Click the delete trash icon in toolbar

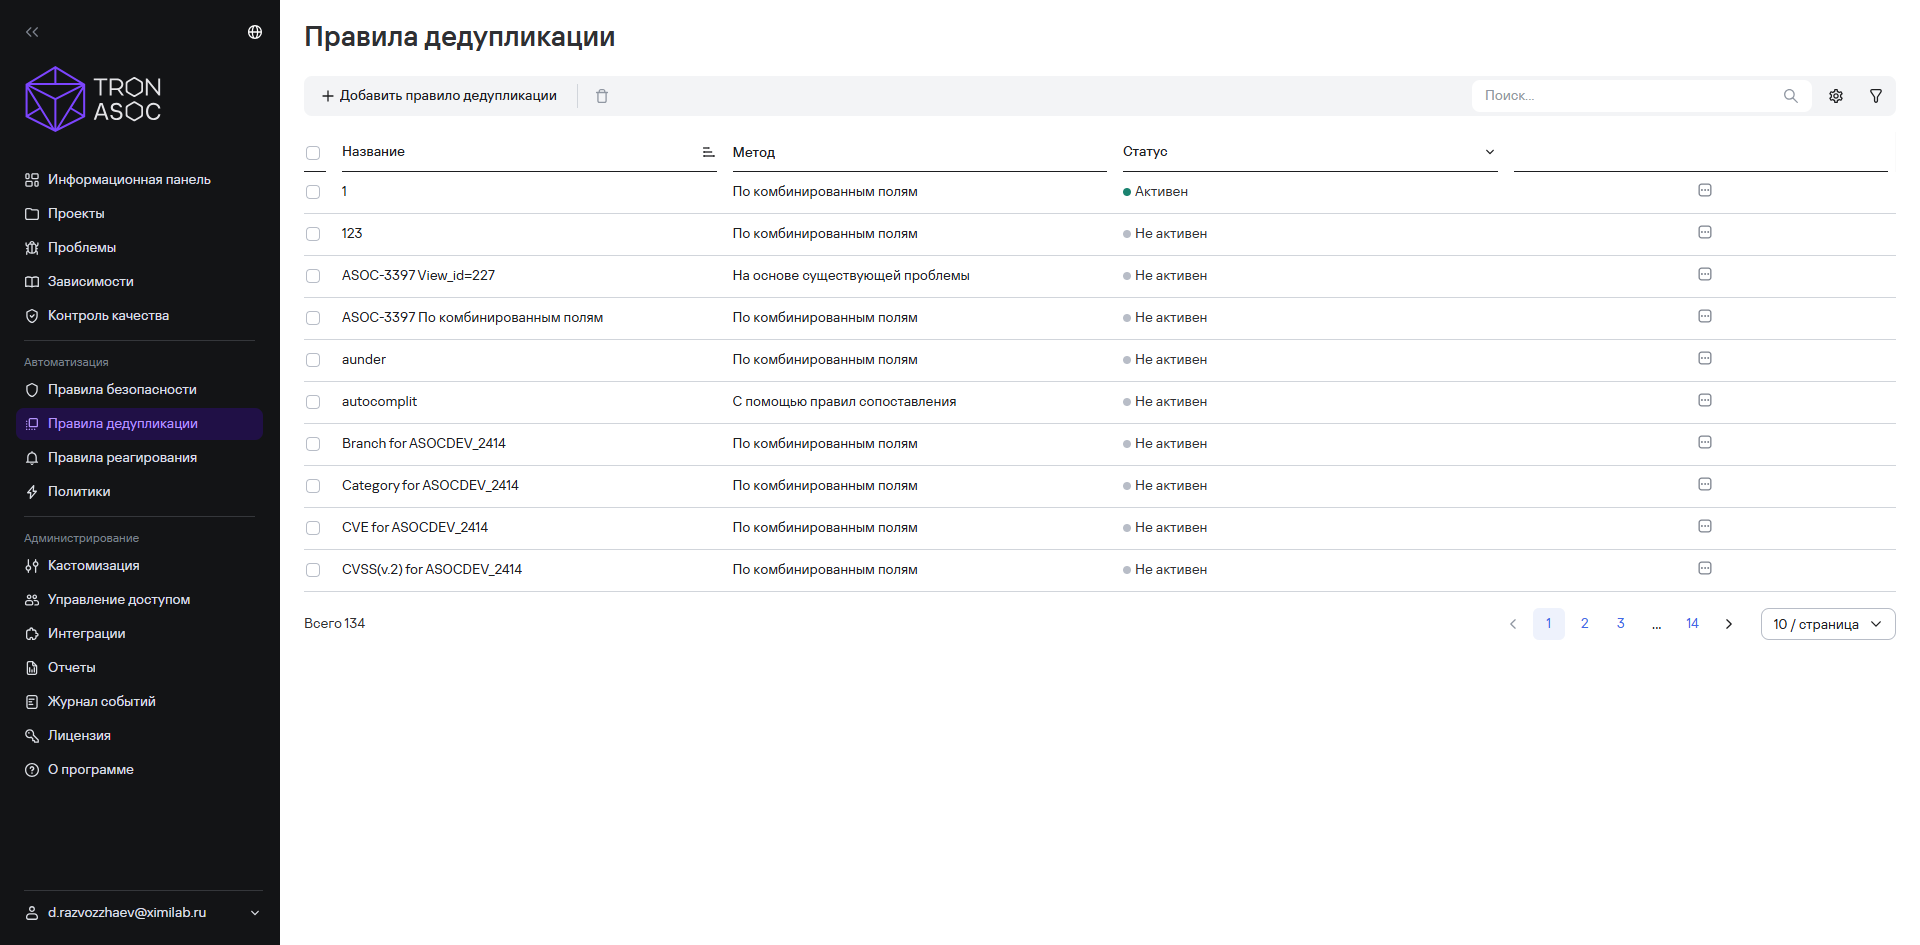(x=602, y=96)
